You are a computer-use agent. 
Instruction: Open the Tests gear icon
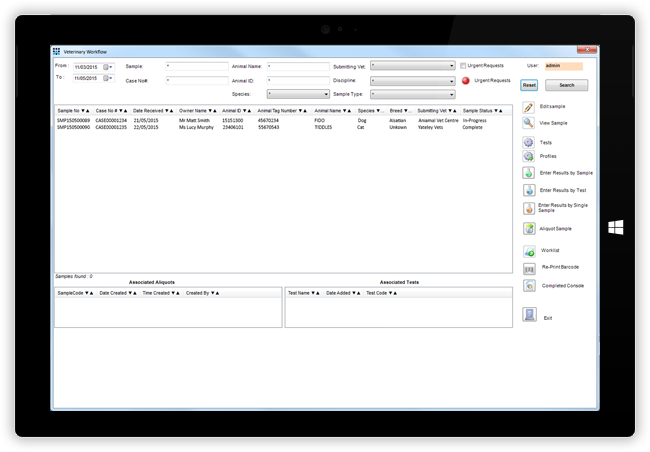click(x=528, y=142)
